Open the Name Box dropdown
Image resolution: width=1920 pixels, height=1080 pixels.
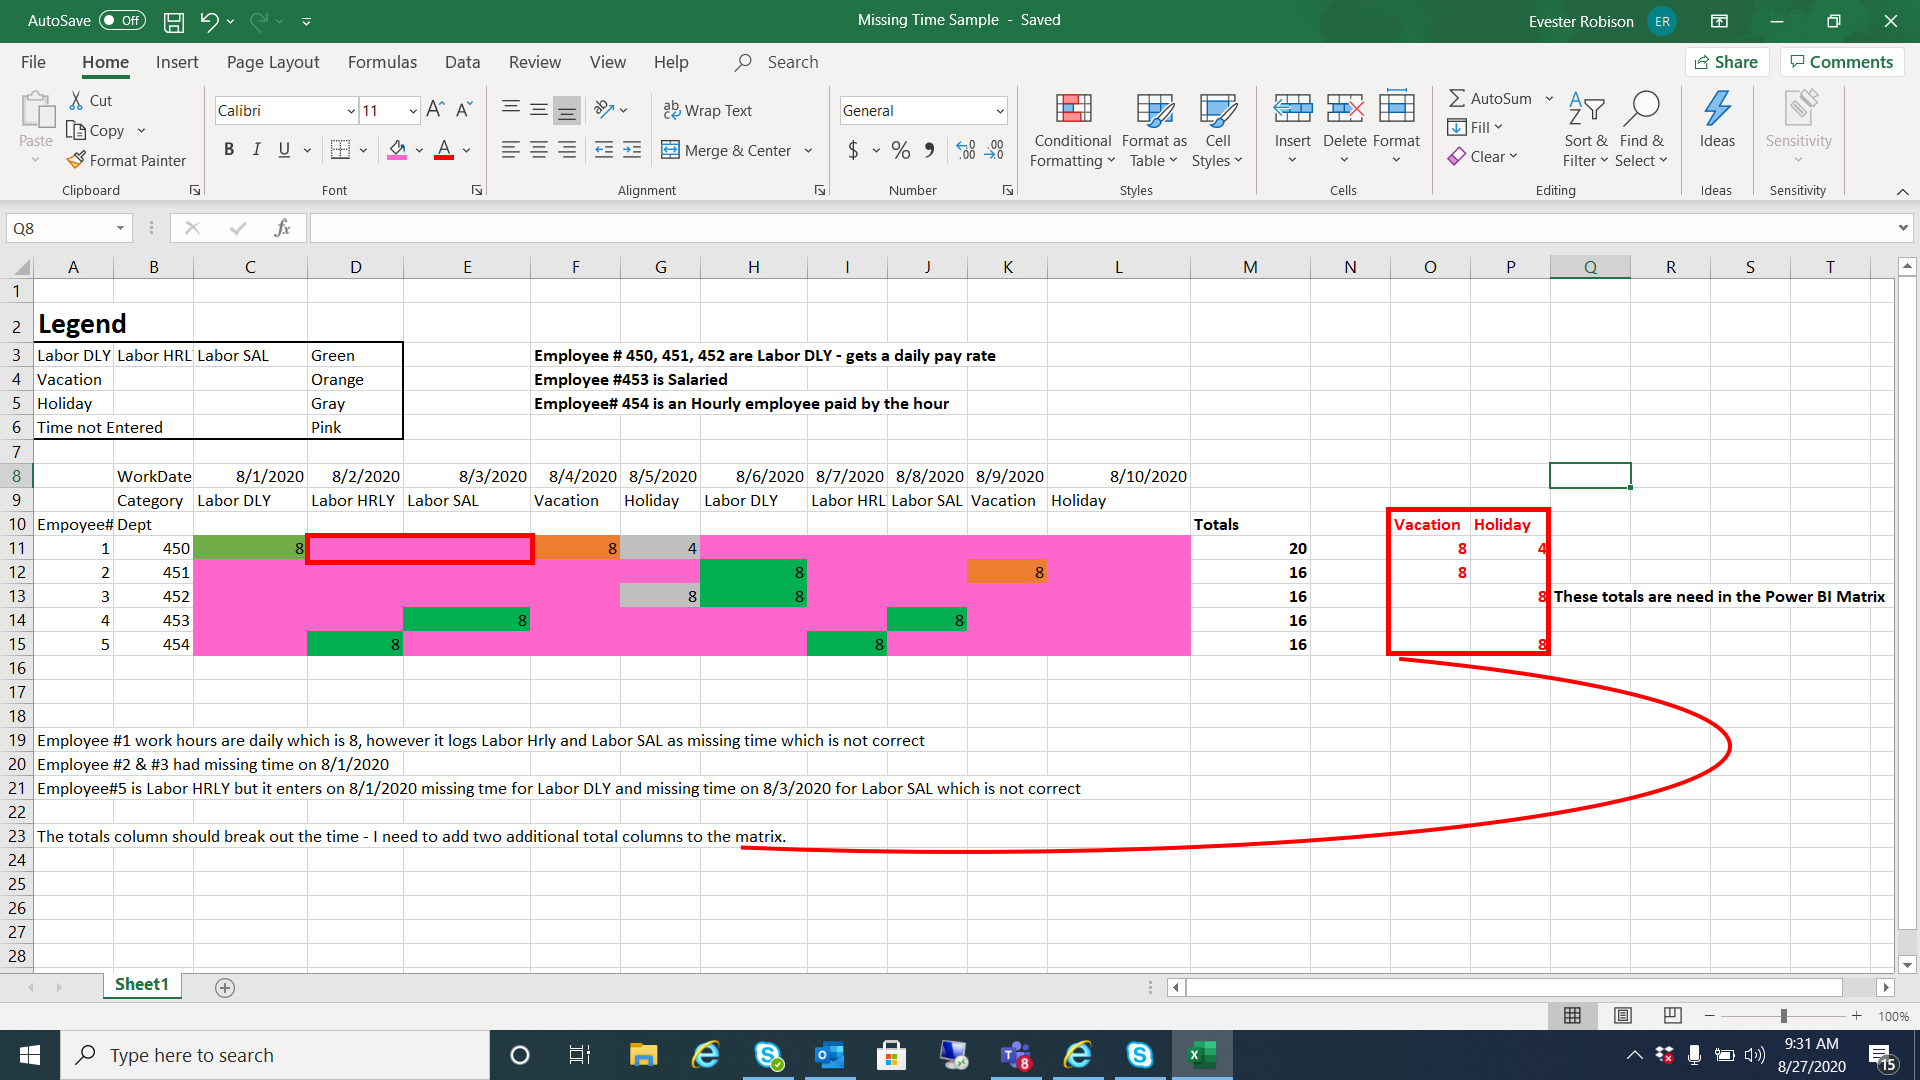pyautogui.click(x=120, y=229)
